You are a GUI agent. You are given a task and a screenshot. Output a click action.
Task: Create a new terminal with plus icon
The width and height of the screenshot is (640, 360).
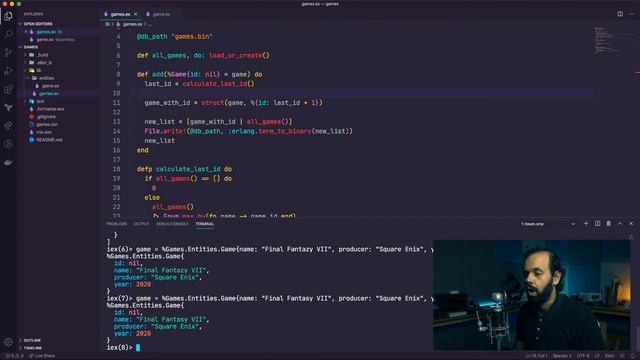pyautogui.click(x=586, y=224)
